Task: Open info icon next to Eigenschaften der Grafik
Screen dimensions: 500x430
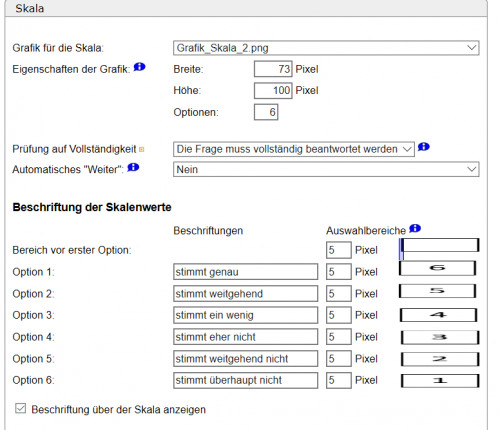Action: [x=139, y=67]
